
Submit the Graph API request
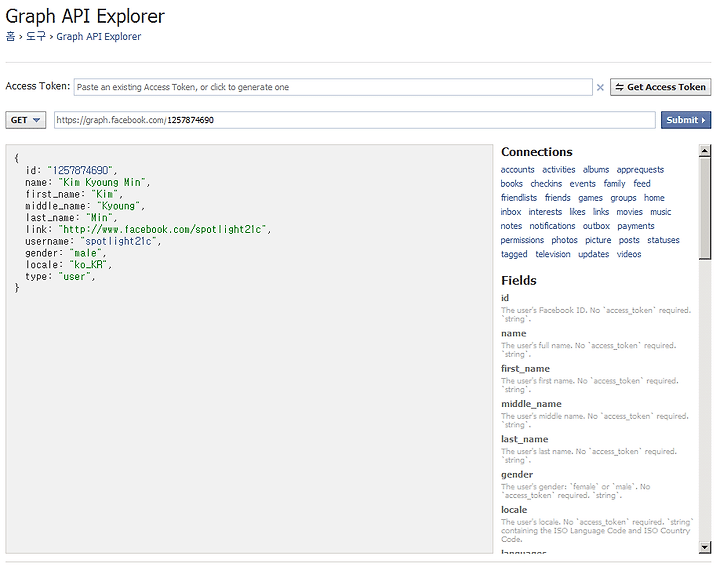[x=686, y=120]
